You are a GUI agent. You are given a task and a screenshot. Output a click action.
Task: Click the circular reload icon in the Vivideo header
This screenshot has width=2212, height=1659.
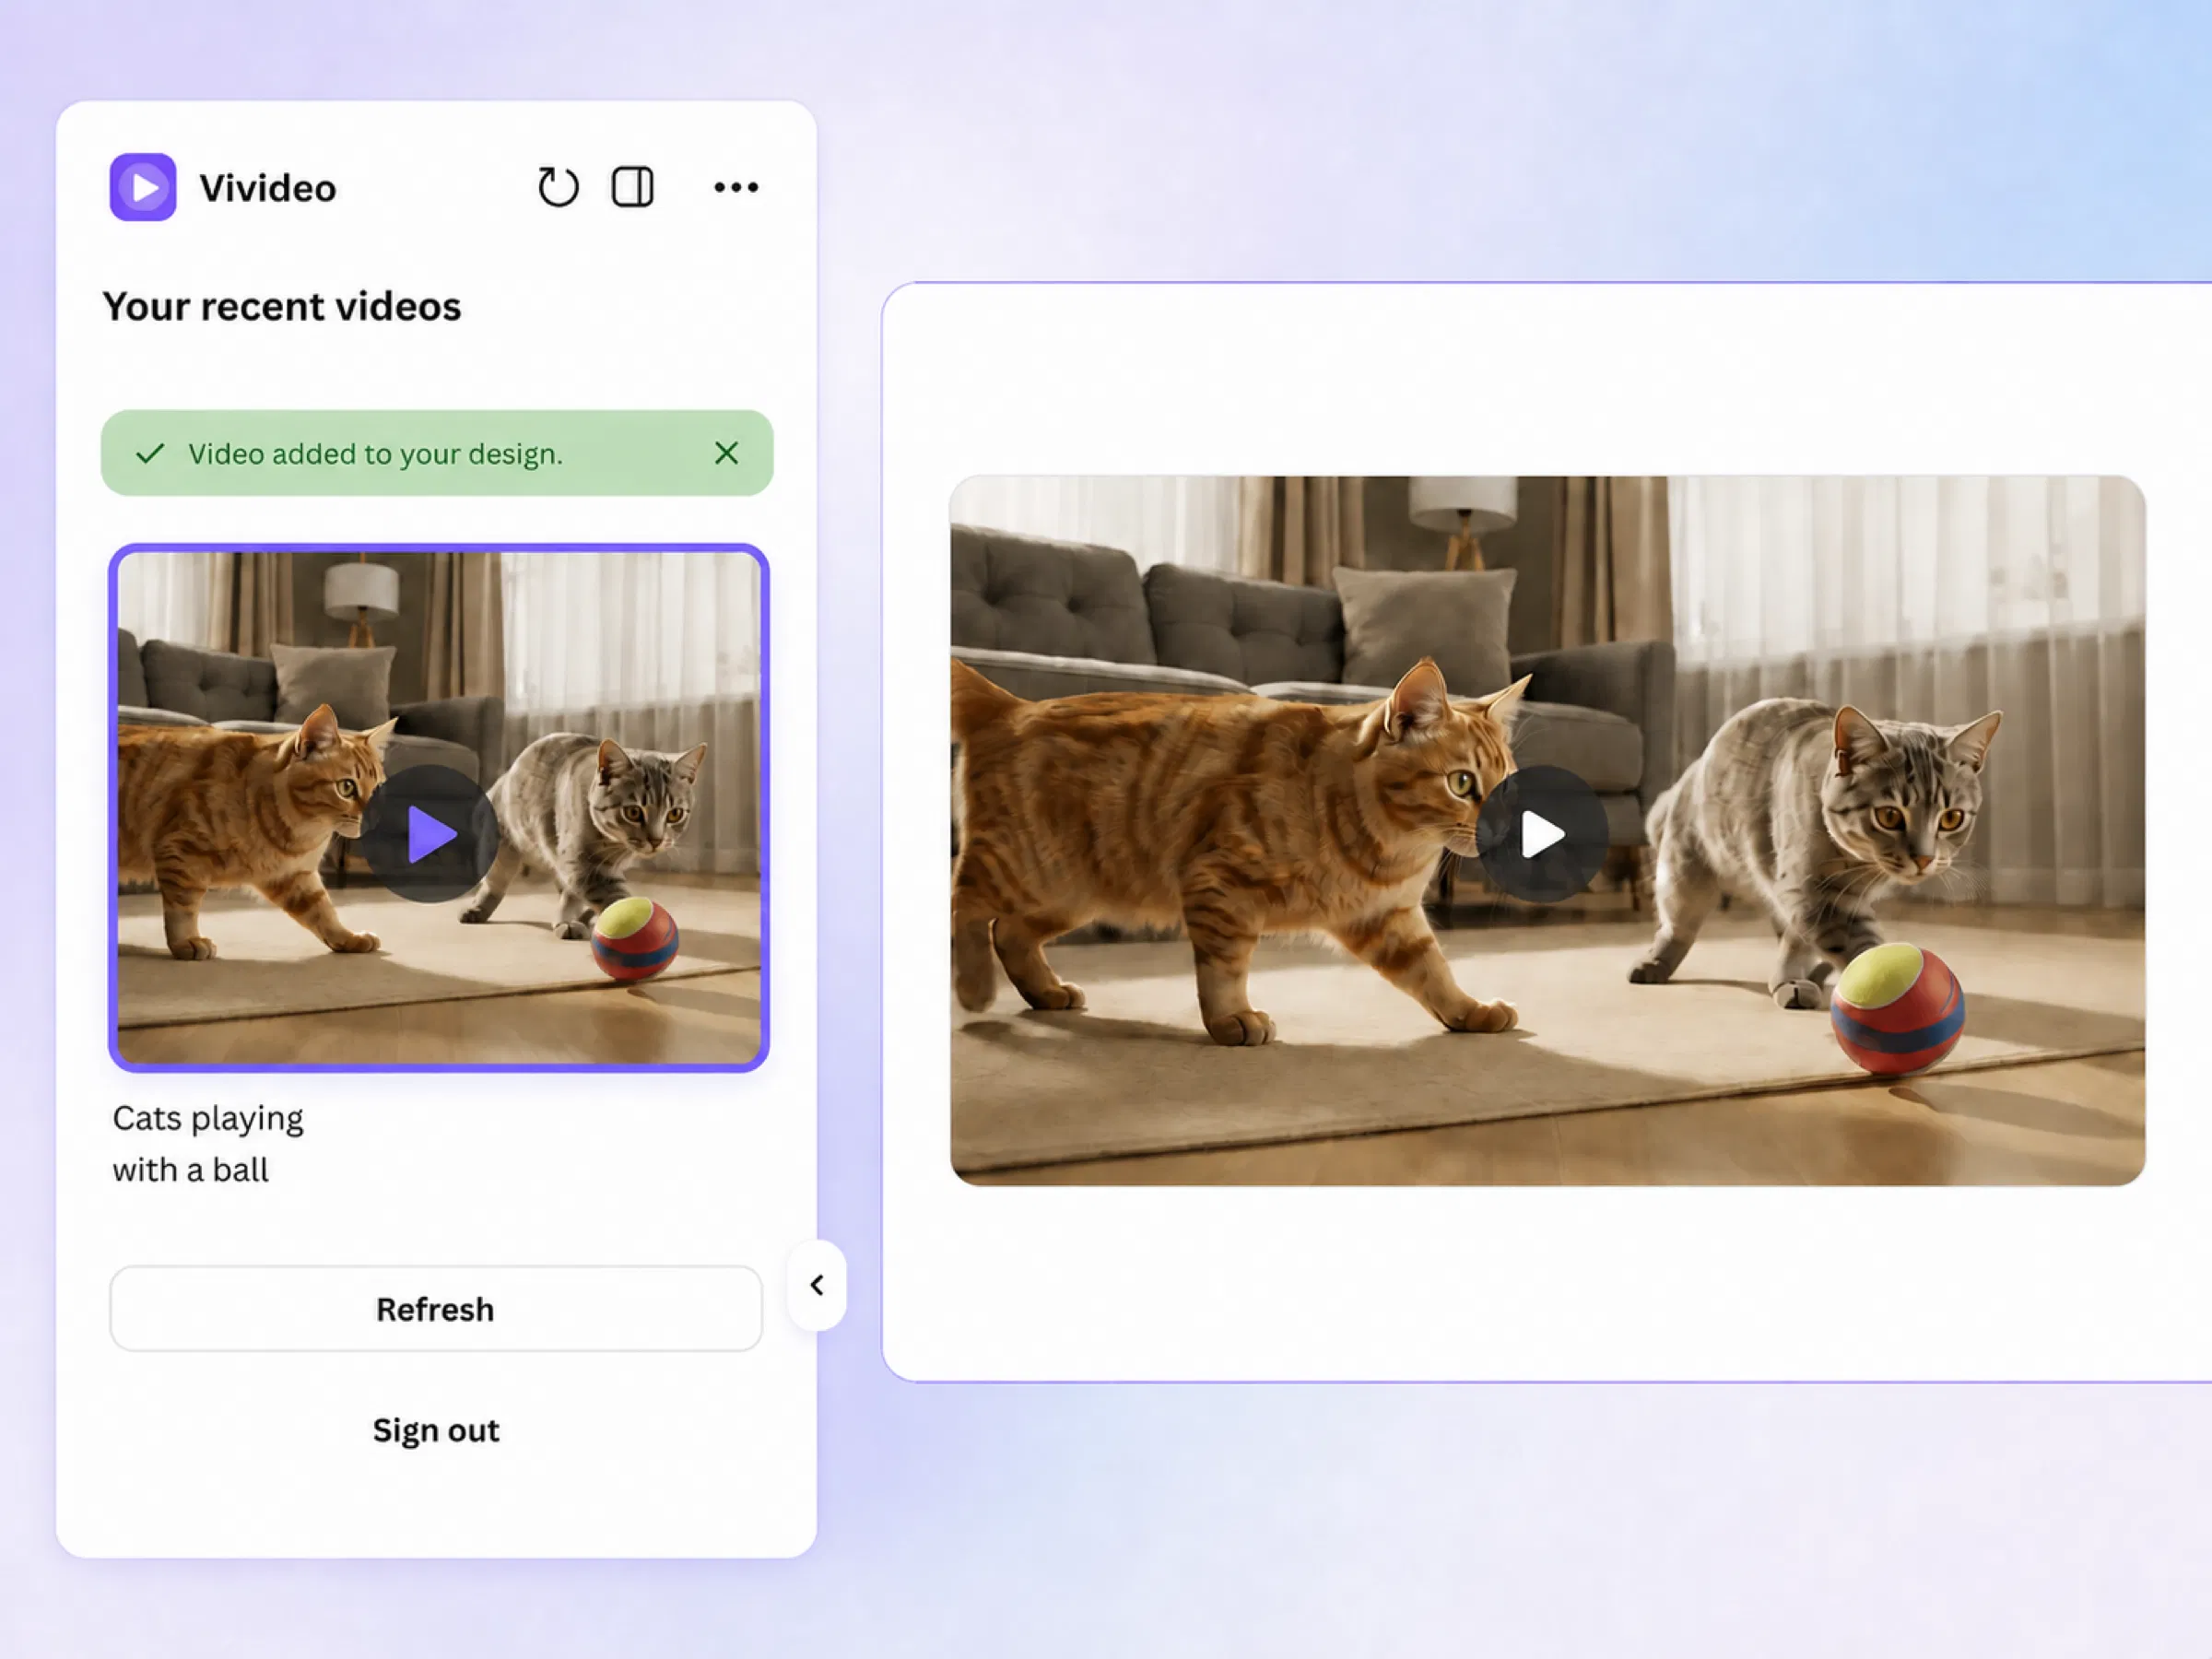558,187
